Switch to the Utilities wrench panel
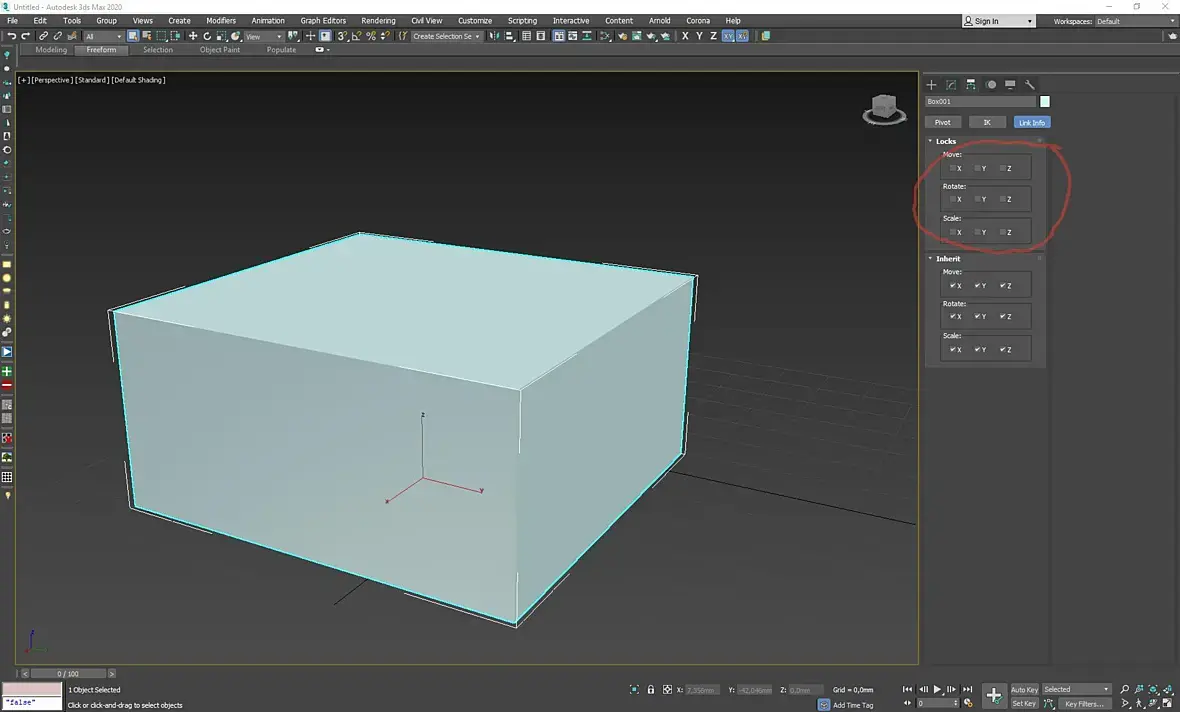1180x712 pixels. click(x=1030, y=85)
